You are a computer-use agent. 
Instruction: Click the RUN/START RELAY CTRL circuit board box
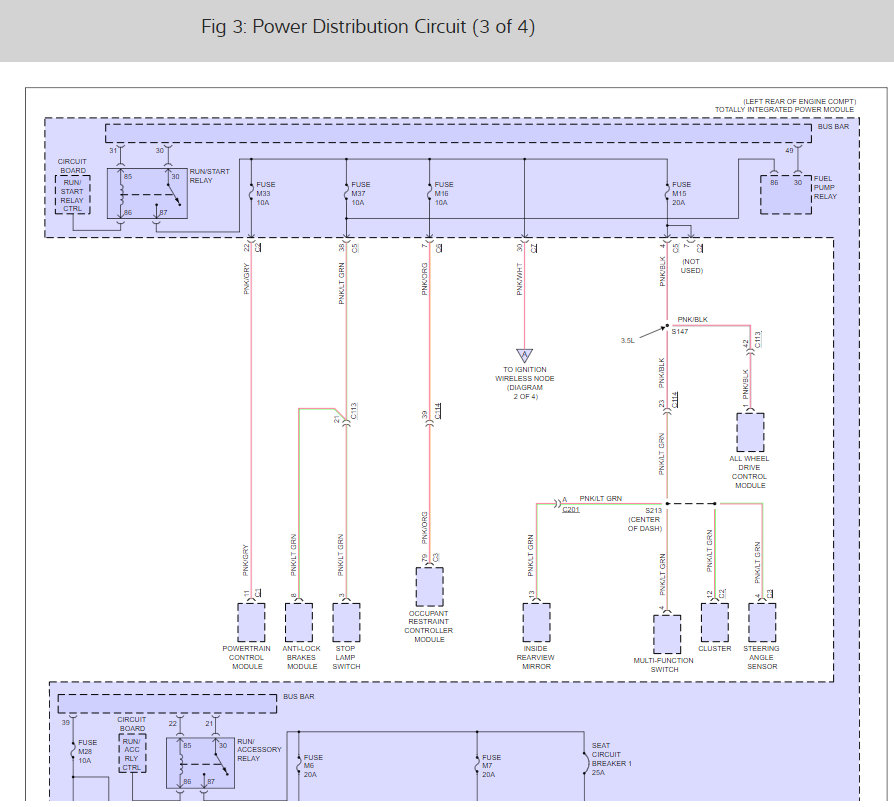click(x=72, y=194)
